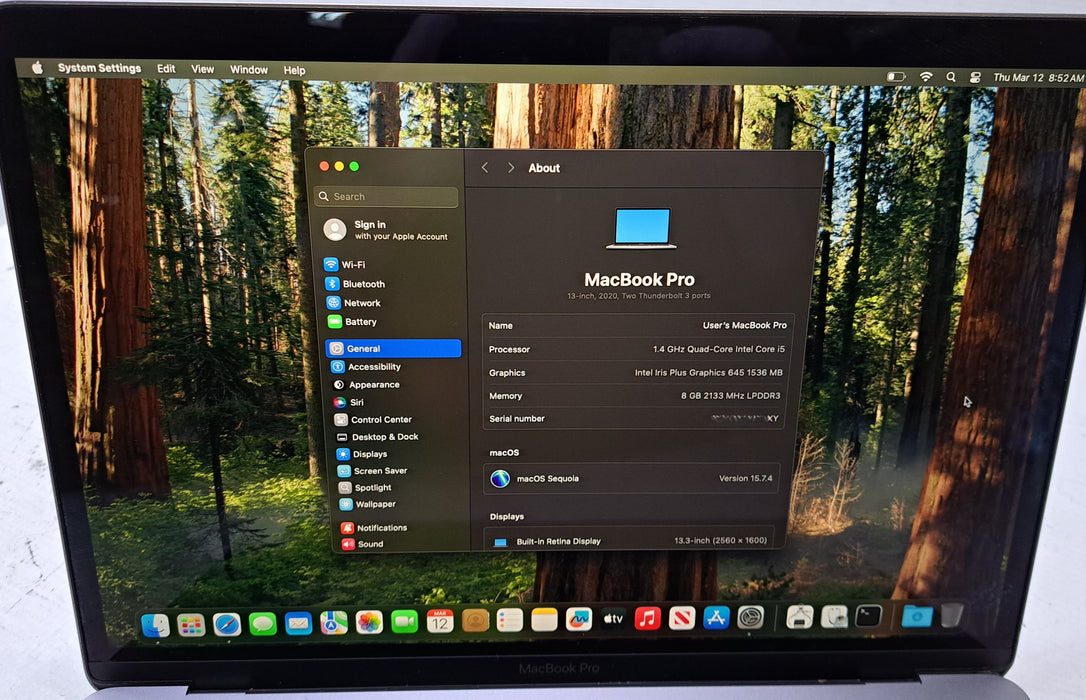The width and height of the screenshot is (1086, 700).
Task: Go back with the left chevron
Action: pyautogui.click(x=486, y=168)
